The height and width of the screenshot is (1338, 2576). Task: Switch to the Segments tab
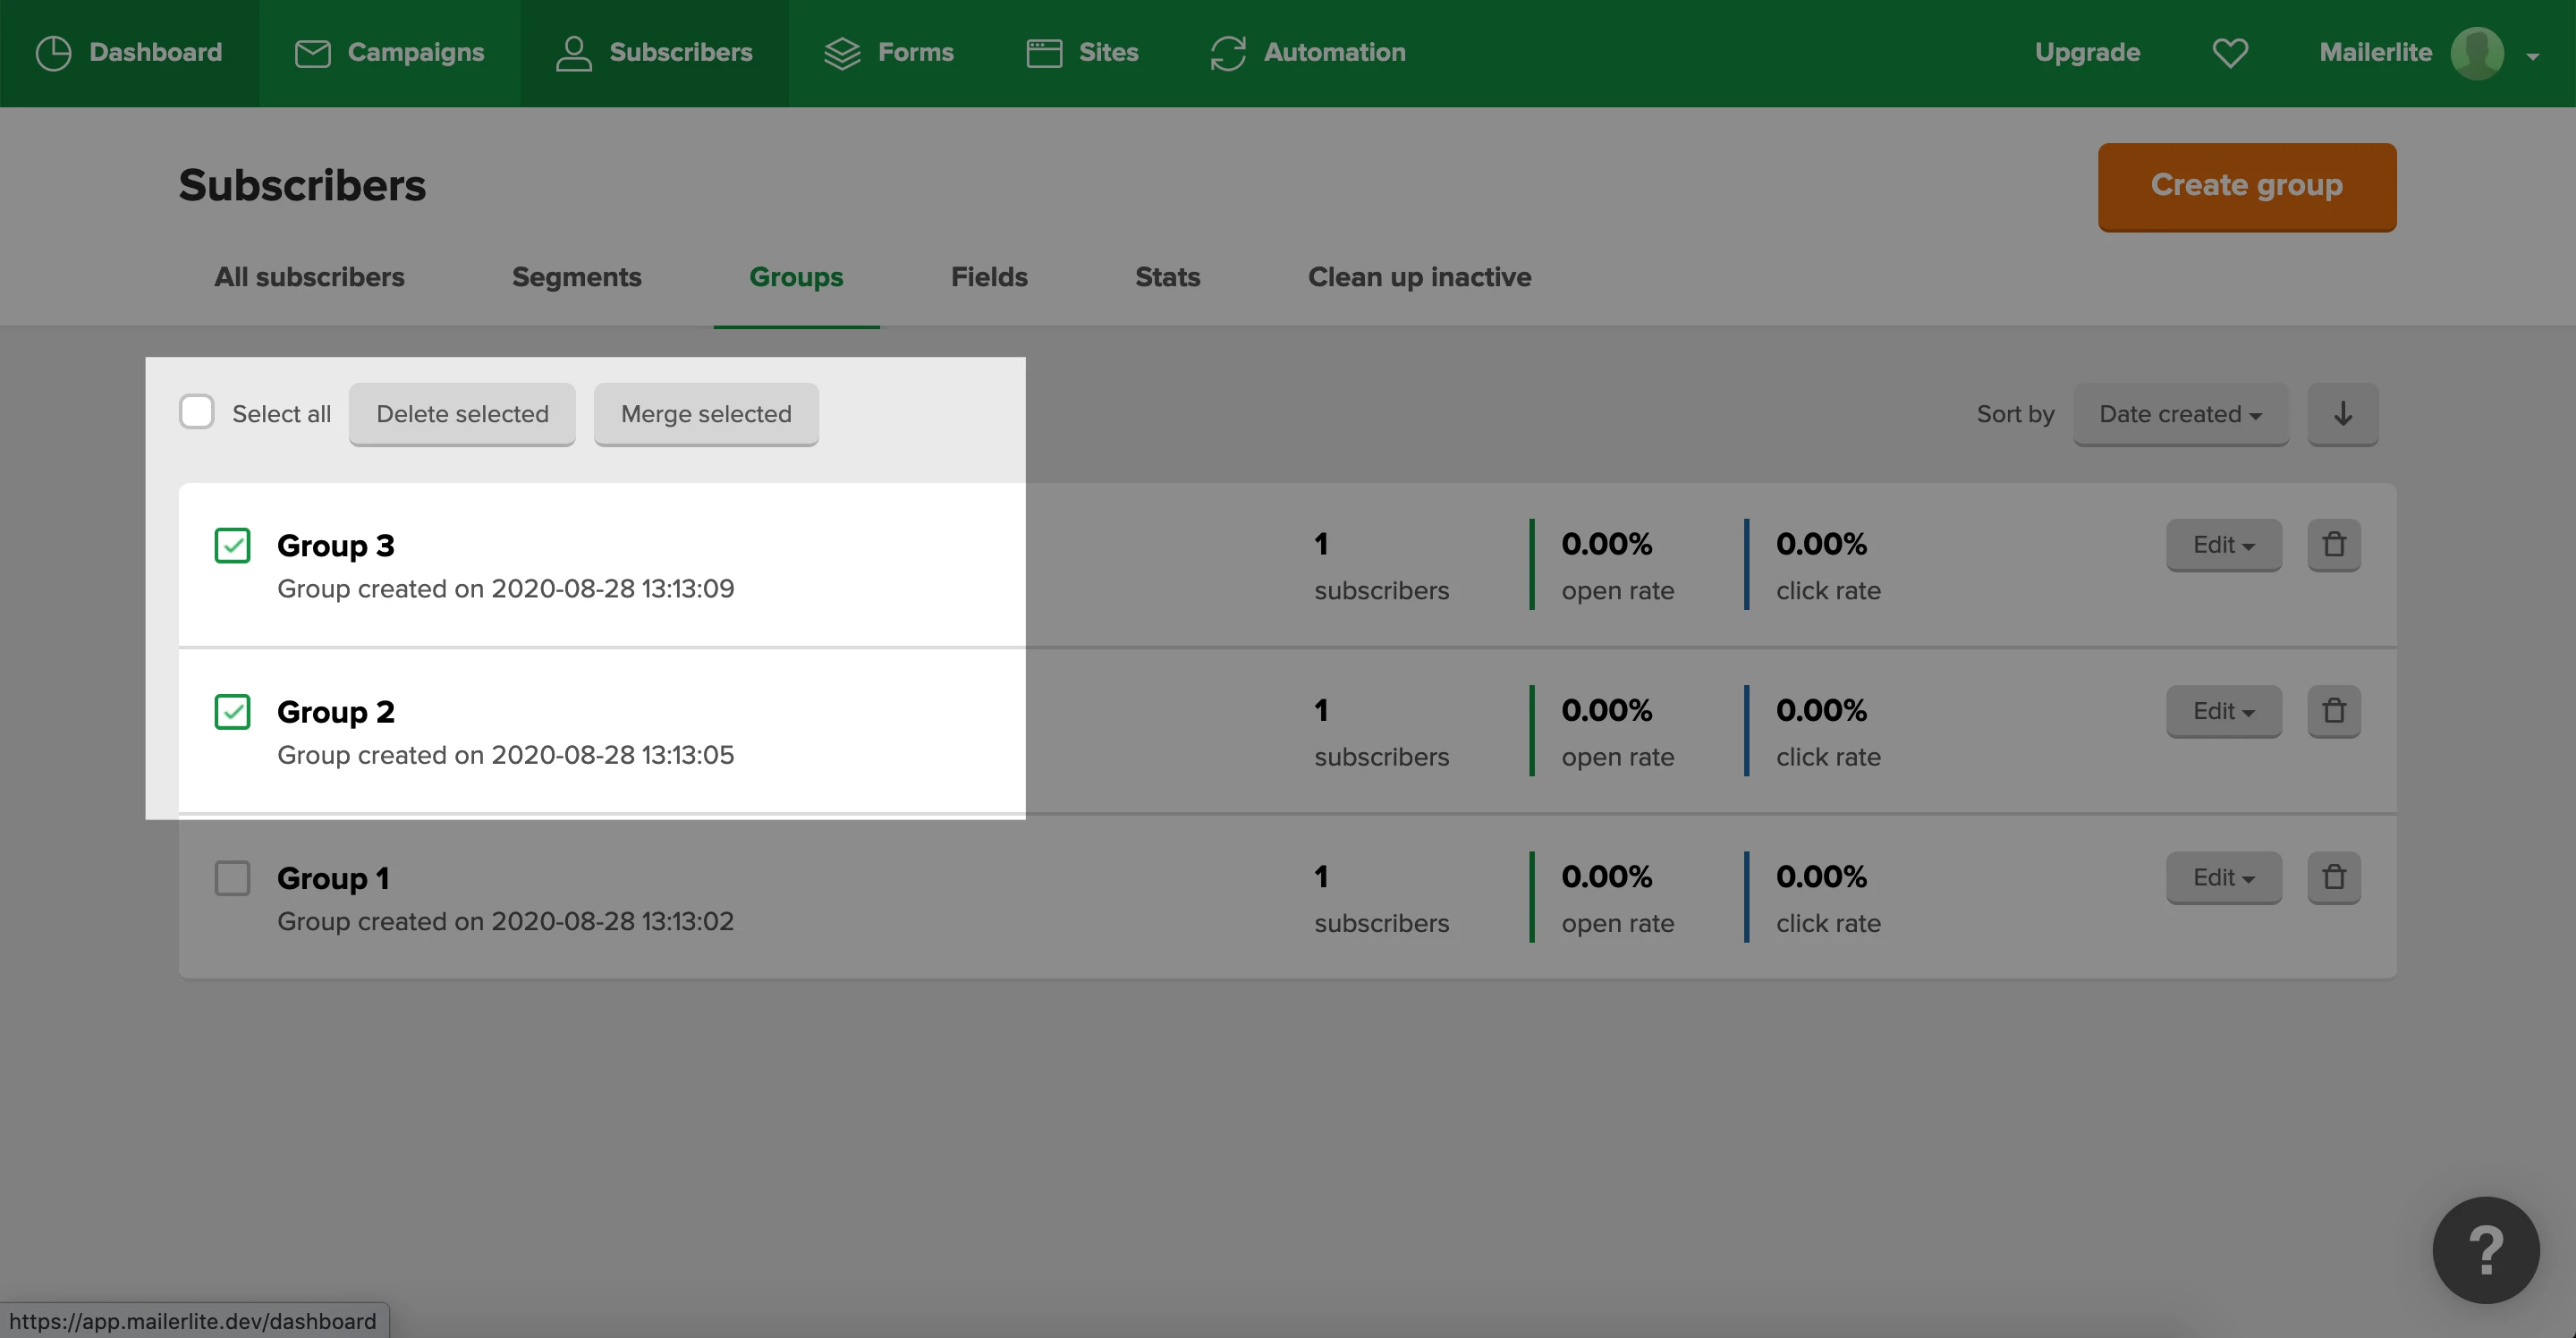576,277
